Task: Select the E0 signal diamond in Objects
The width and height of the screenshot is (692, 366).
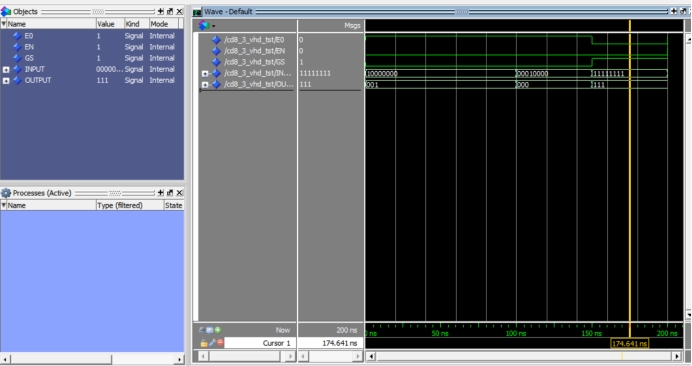Action: tap(17, 36)
